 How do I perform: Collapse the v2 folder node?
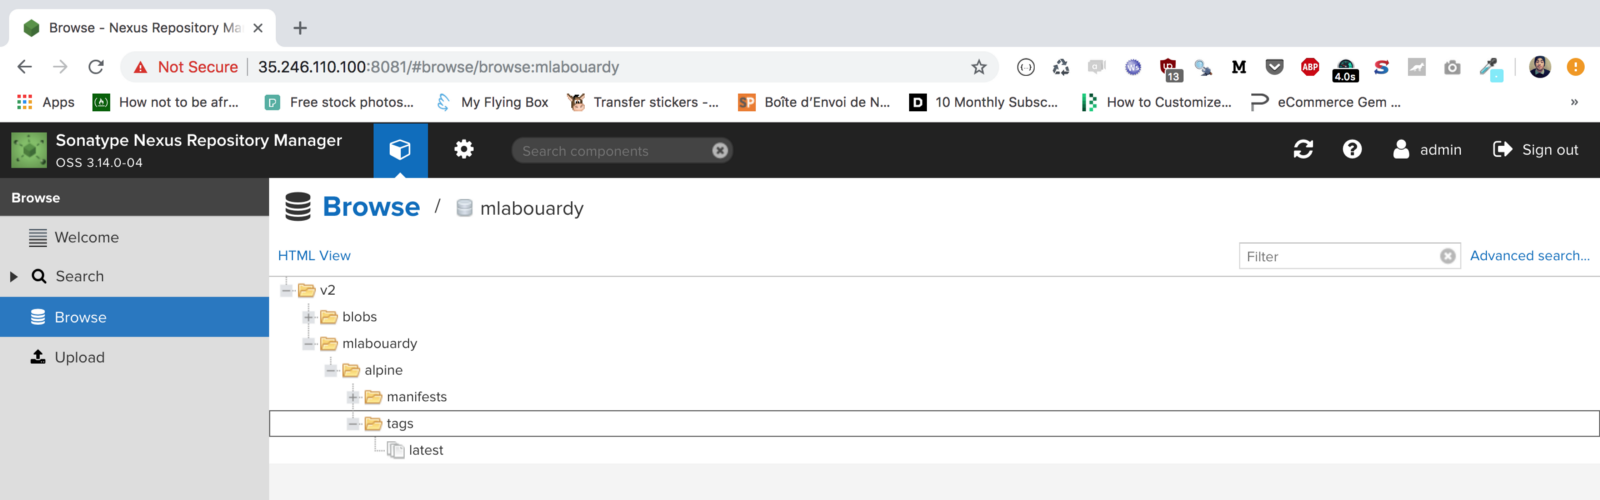(287, 291)
